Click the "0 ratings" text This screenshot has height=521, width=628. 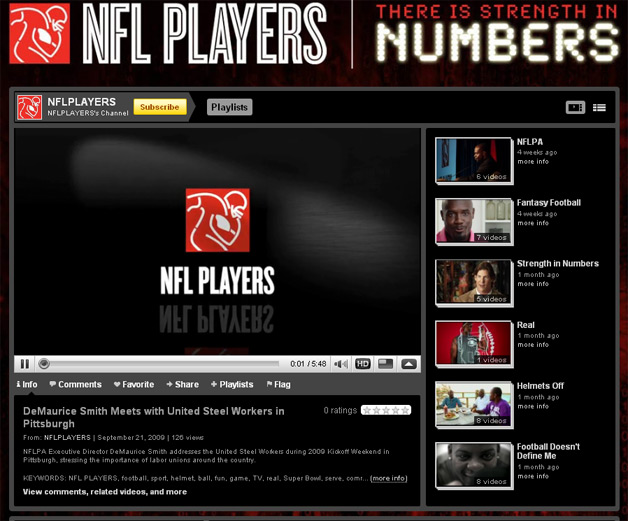pyautogui.click(x=340, y=410)
